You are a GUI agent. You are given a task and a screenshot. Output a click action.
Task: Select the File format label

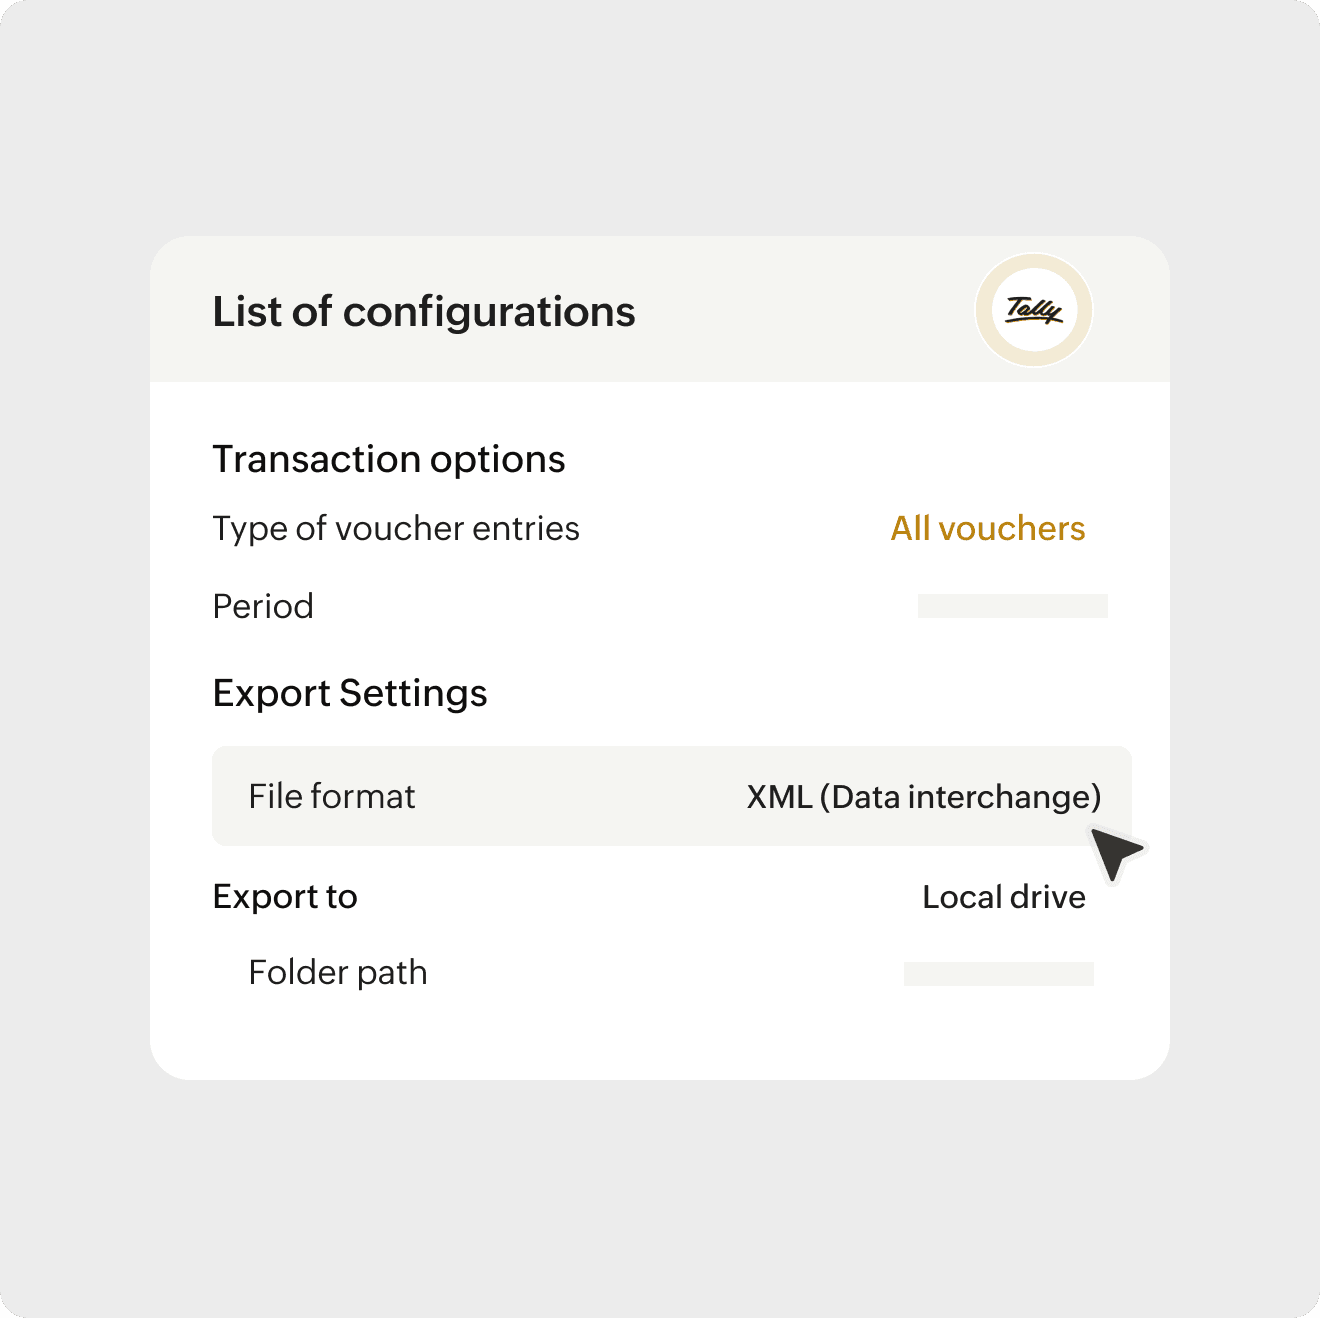tap(331, 797)
